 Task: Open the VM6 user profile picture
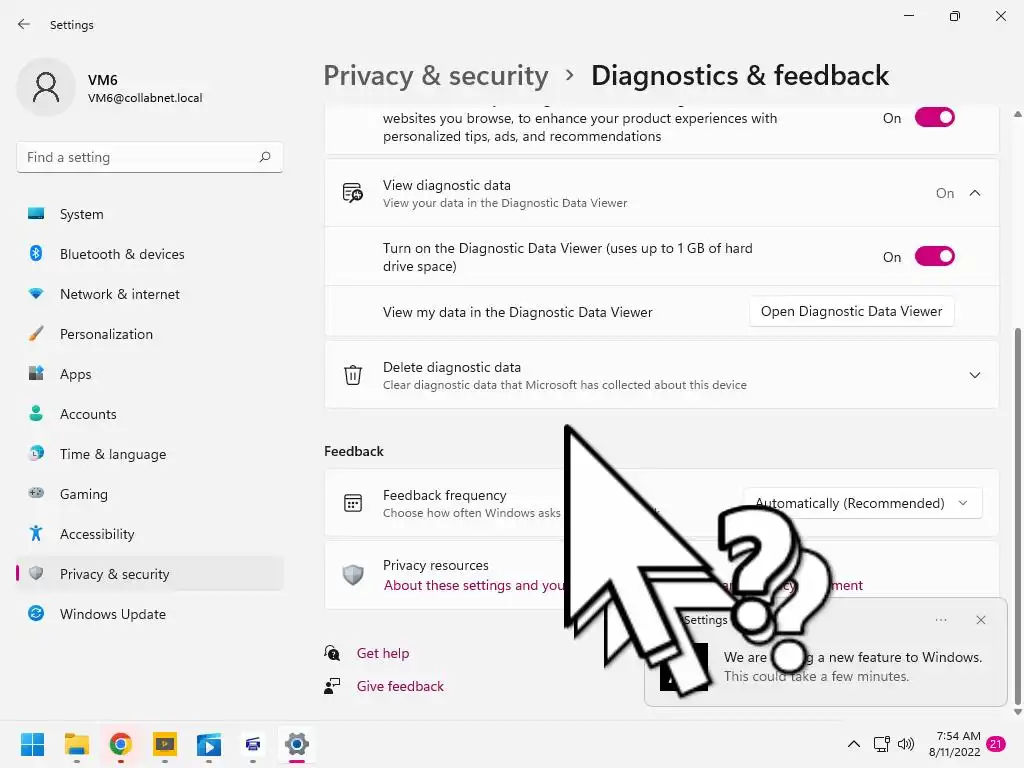(46, 88)
